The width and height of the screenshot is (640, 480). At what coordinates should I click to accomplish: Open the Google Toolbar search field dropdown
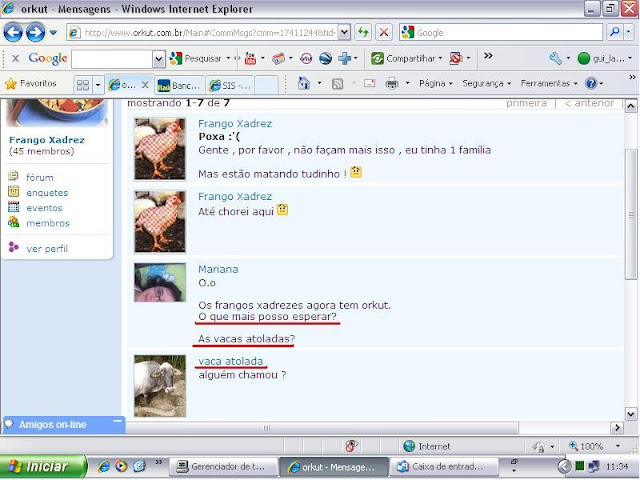[159, 59]
